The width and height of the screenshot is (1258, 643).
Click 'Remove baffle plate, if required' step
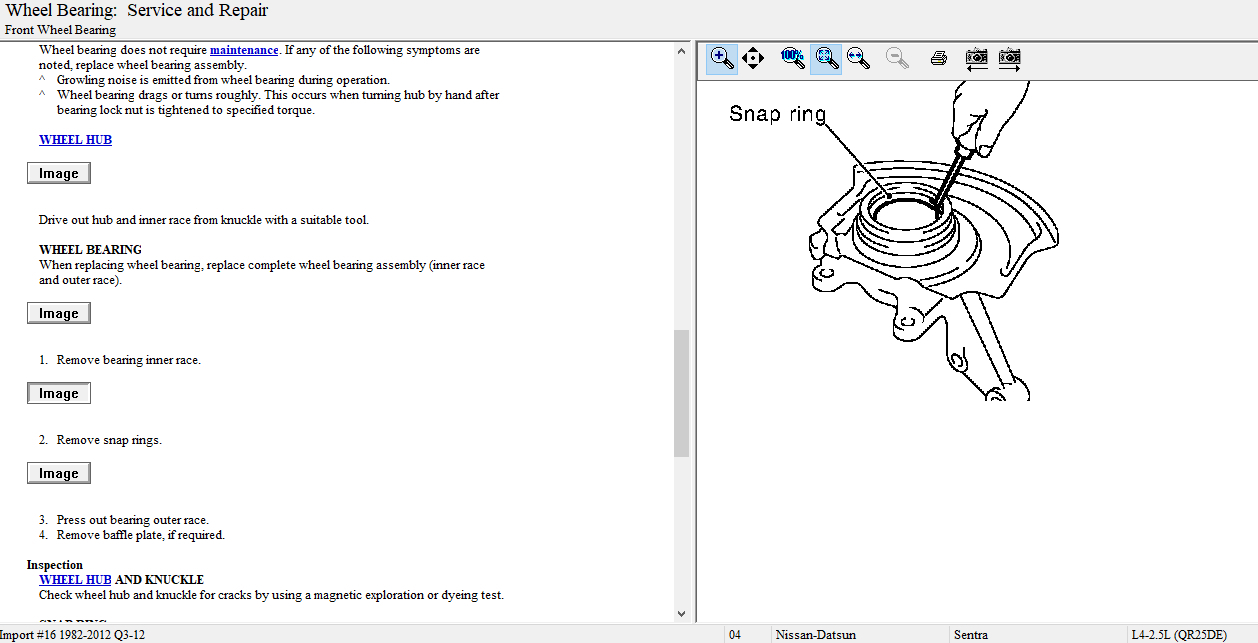[141, 535]
